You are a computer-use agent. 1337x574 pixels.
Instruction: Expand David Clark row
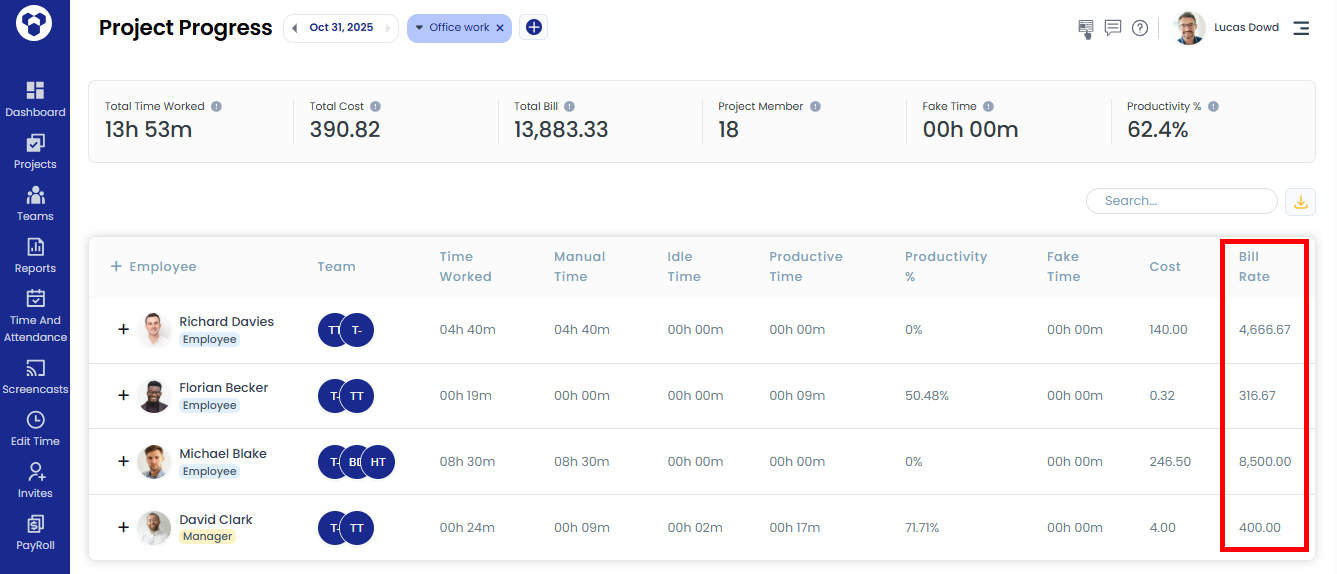point(124,527)
